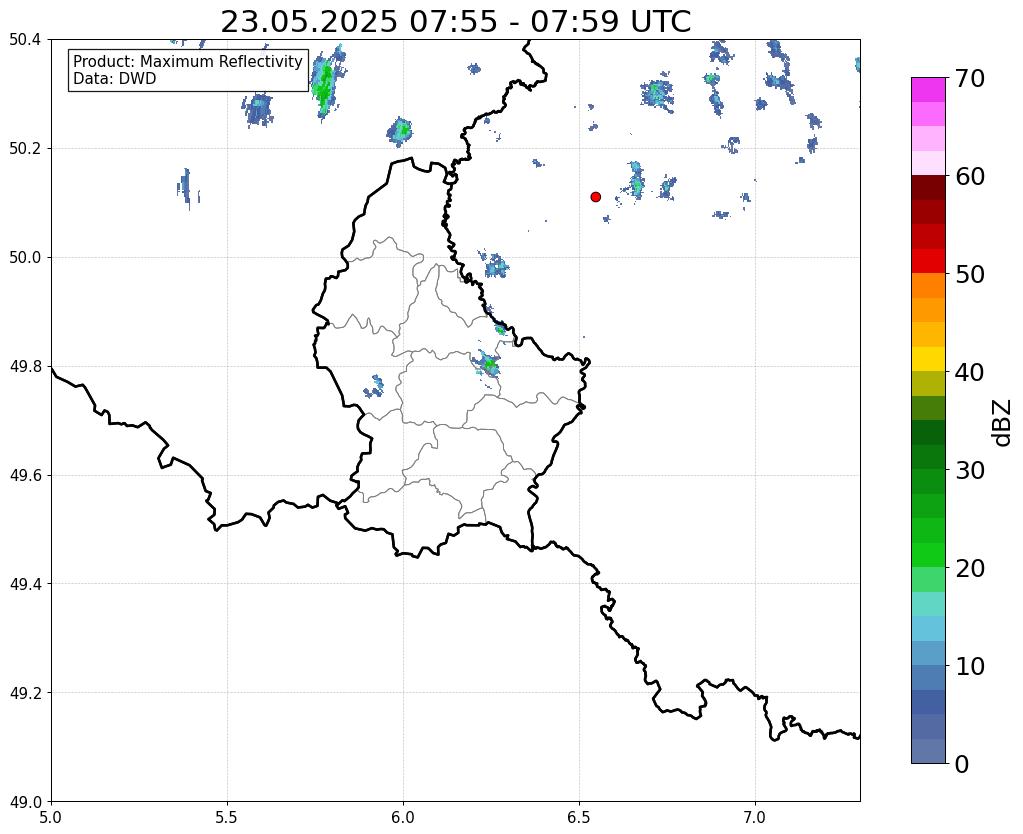Click the plot title date and time text
This screenshot has height=834, width=1023.
[455, 22]
